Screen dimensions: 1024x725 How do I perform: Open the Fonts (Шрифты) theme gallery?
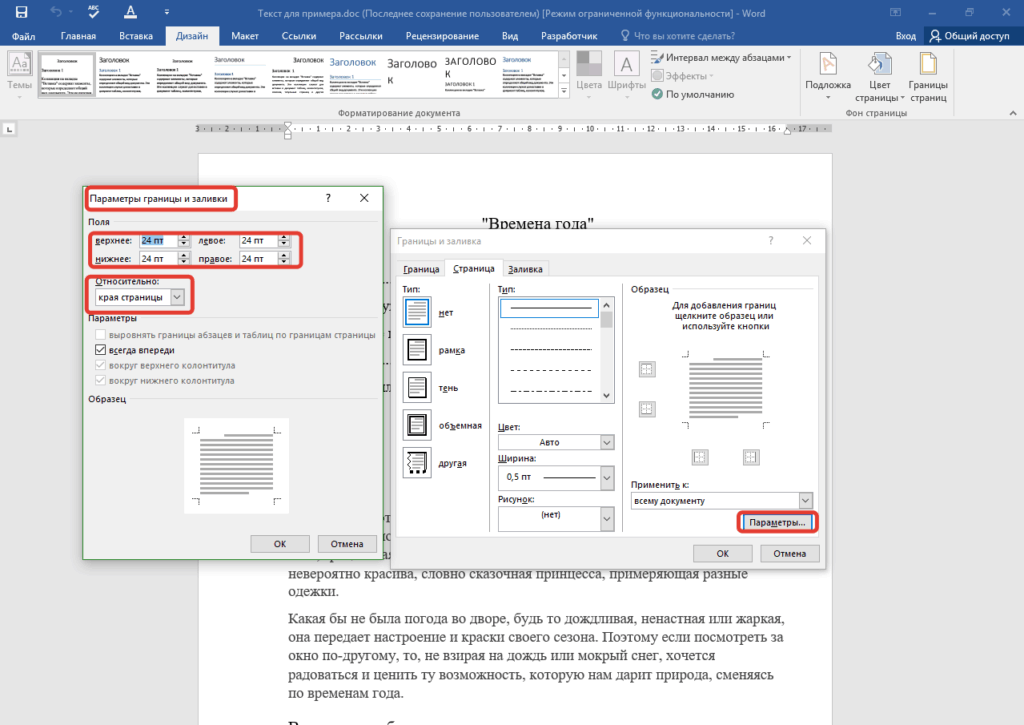(x=627, y=72)
